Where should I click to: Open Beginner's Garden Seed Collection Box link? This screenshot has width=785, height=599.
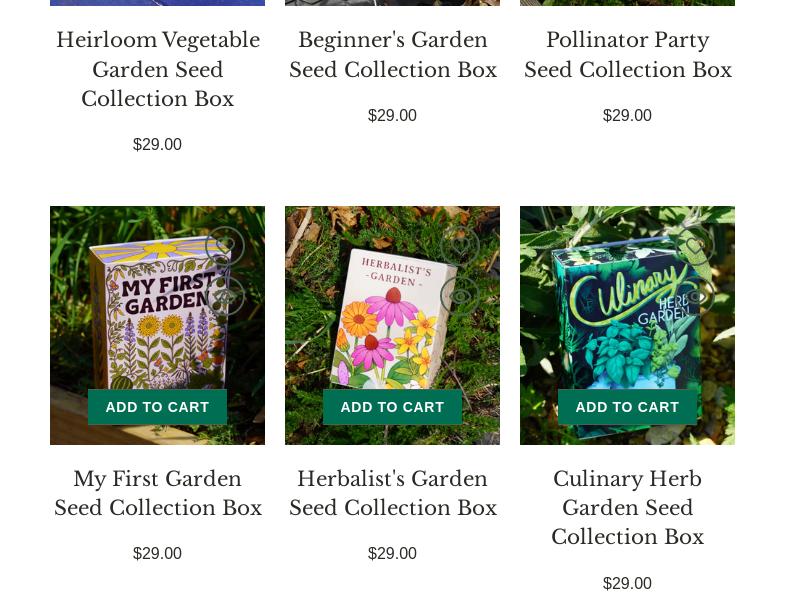click(392, 55)
